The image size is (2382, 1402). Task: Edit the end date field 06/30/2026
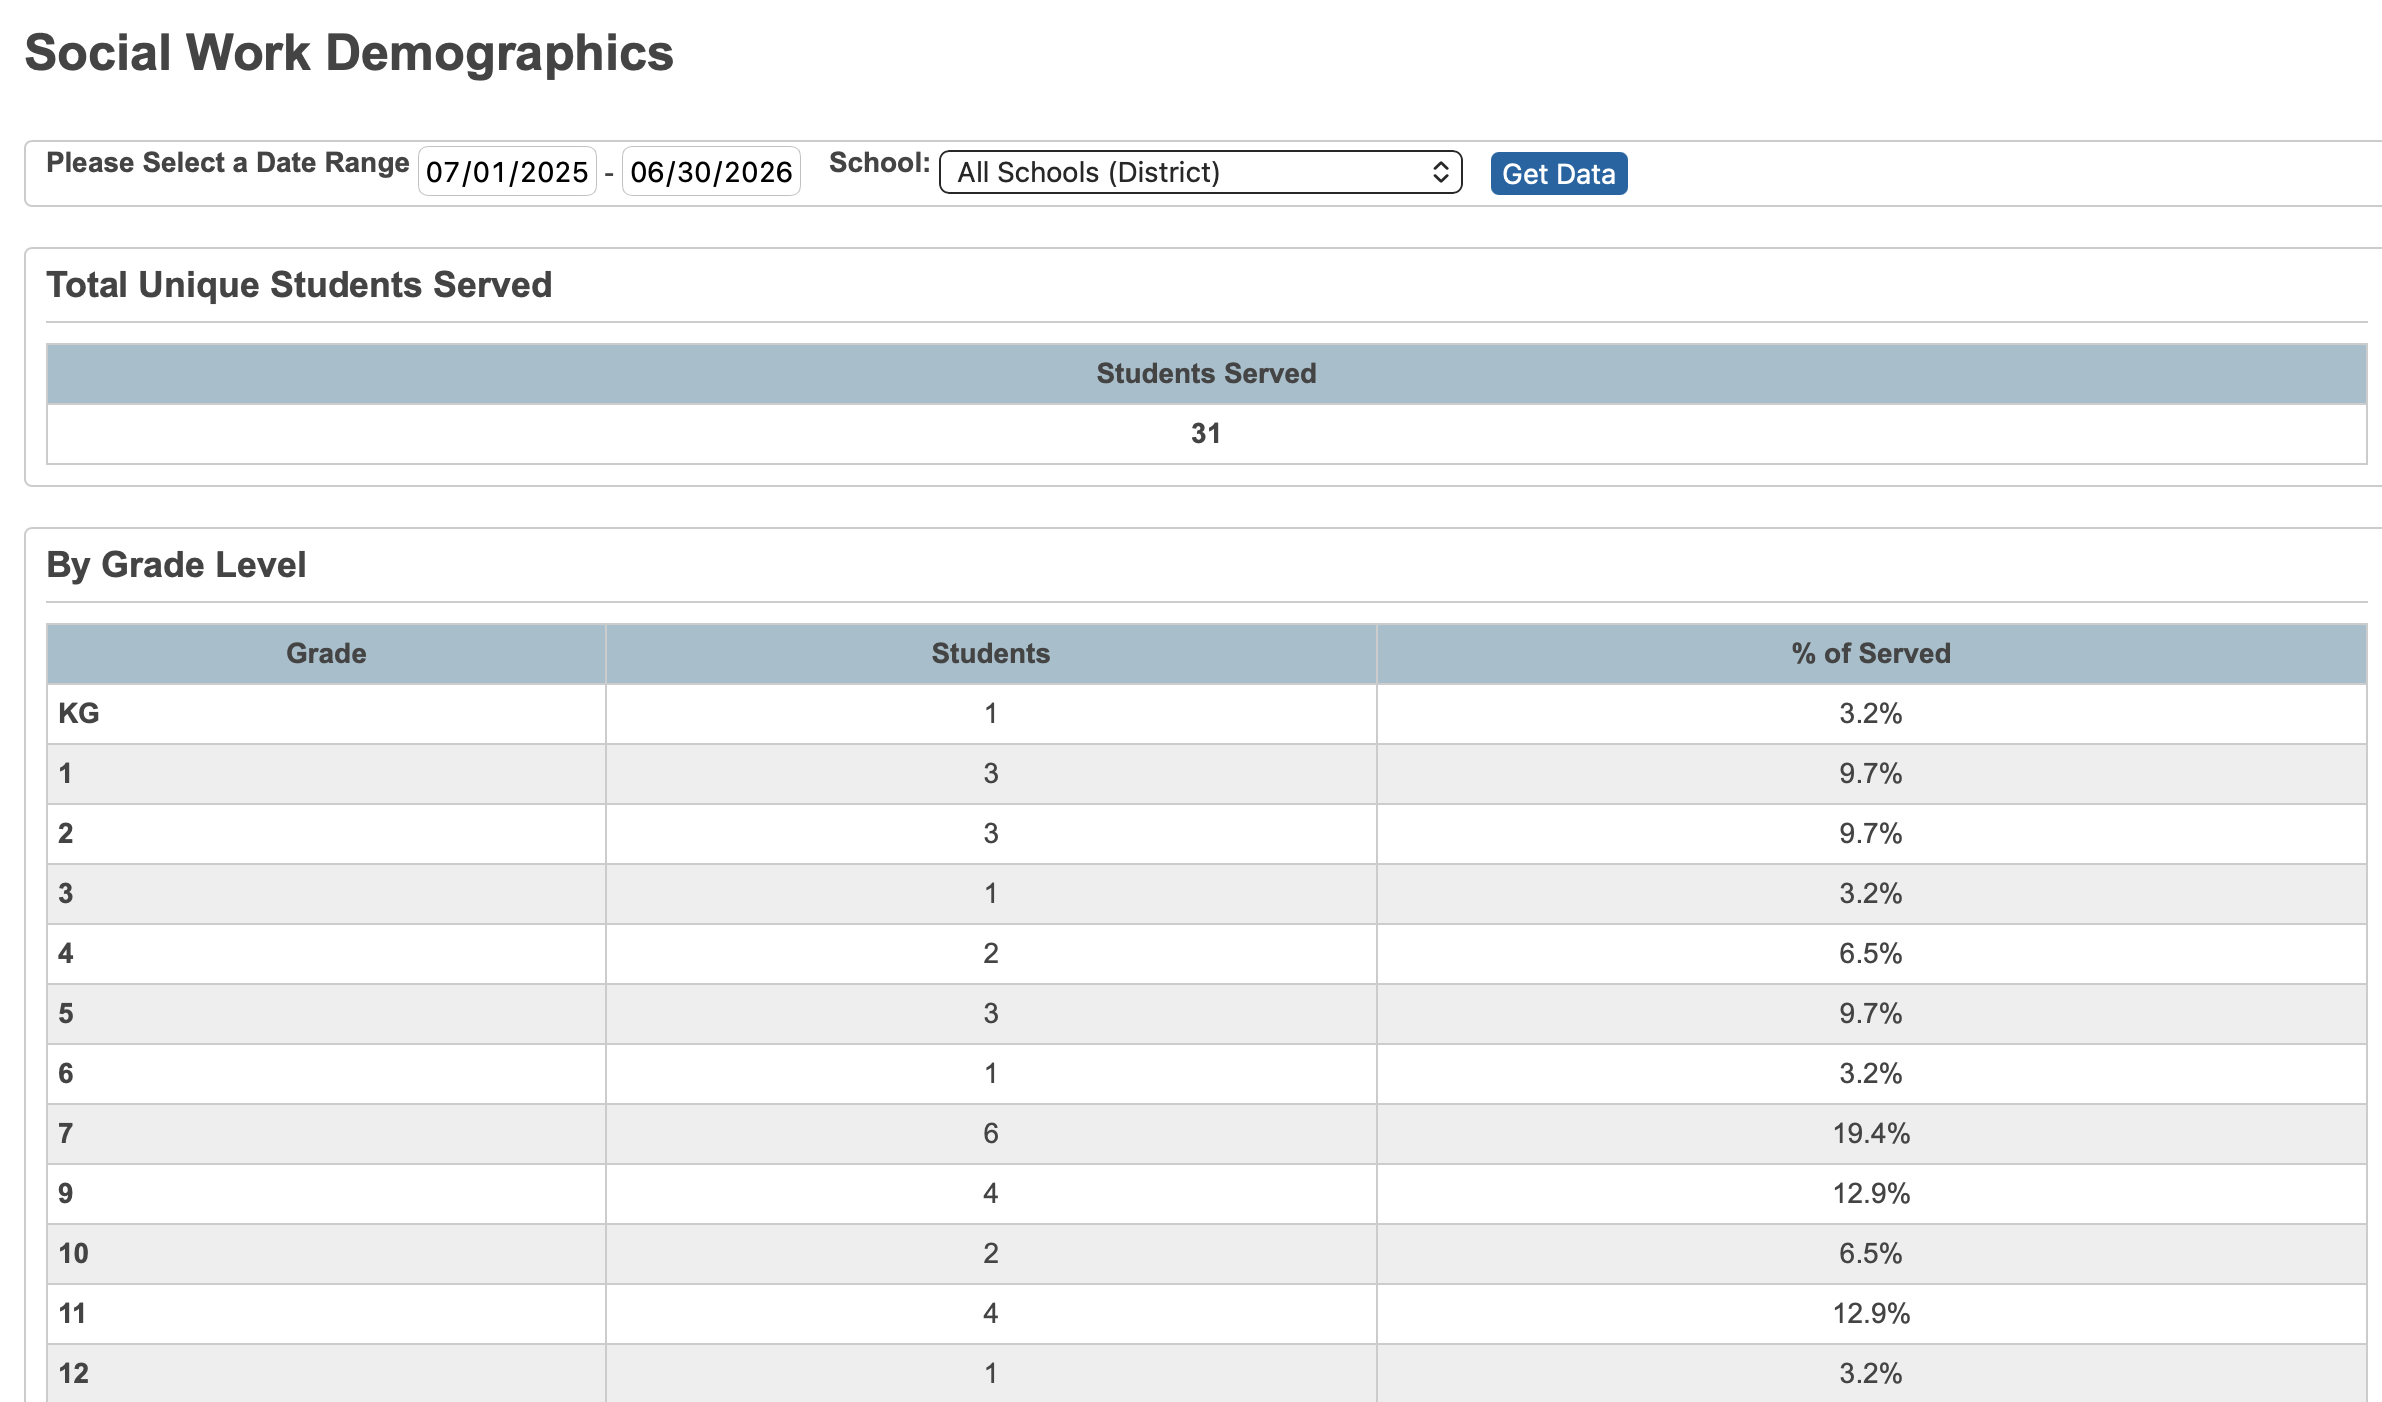point(711,172)
